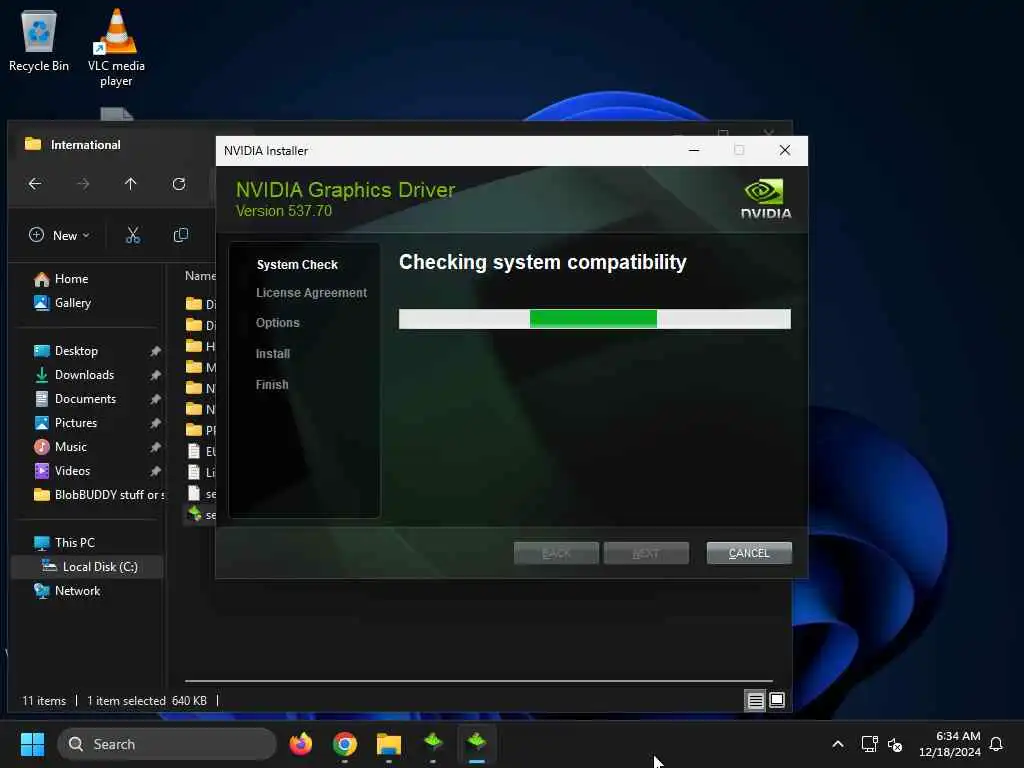Click the horizontal scrollbar in Explorer file list
The width and height of the screenshot is (1024, 768).
click(x=479, y=681)
